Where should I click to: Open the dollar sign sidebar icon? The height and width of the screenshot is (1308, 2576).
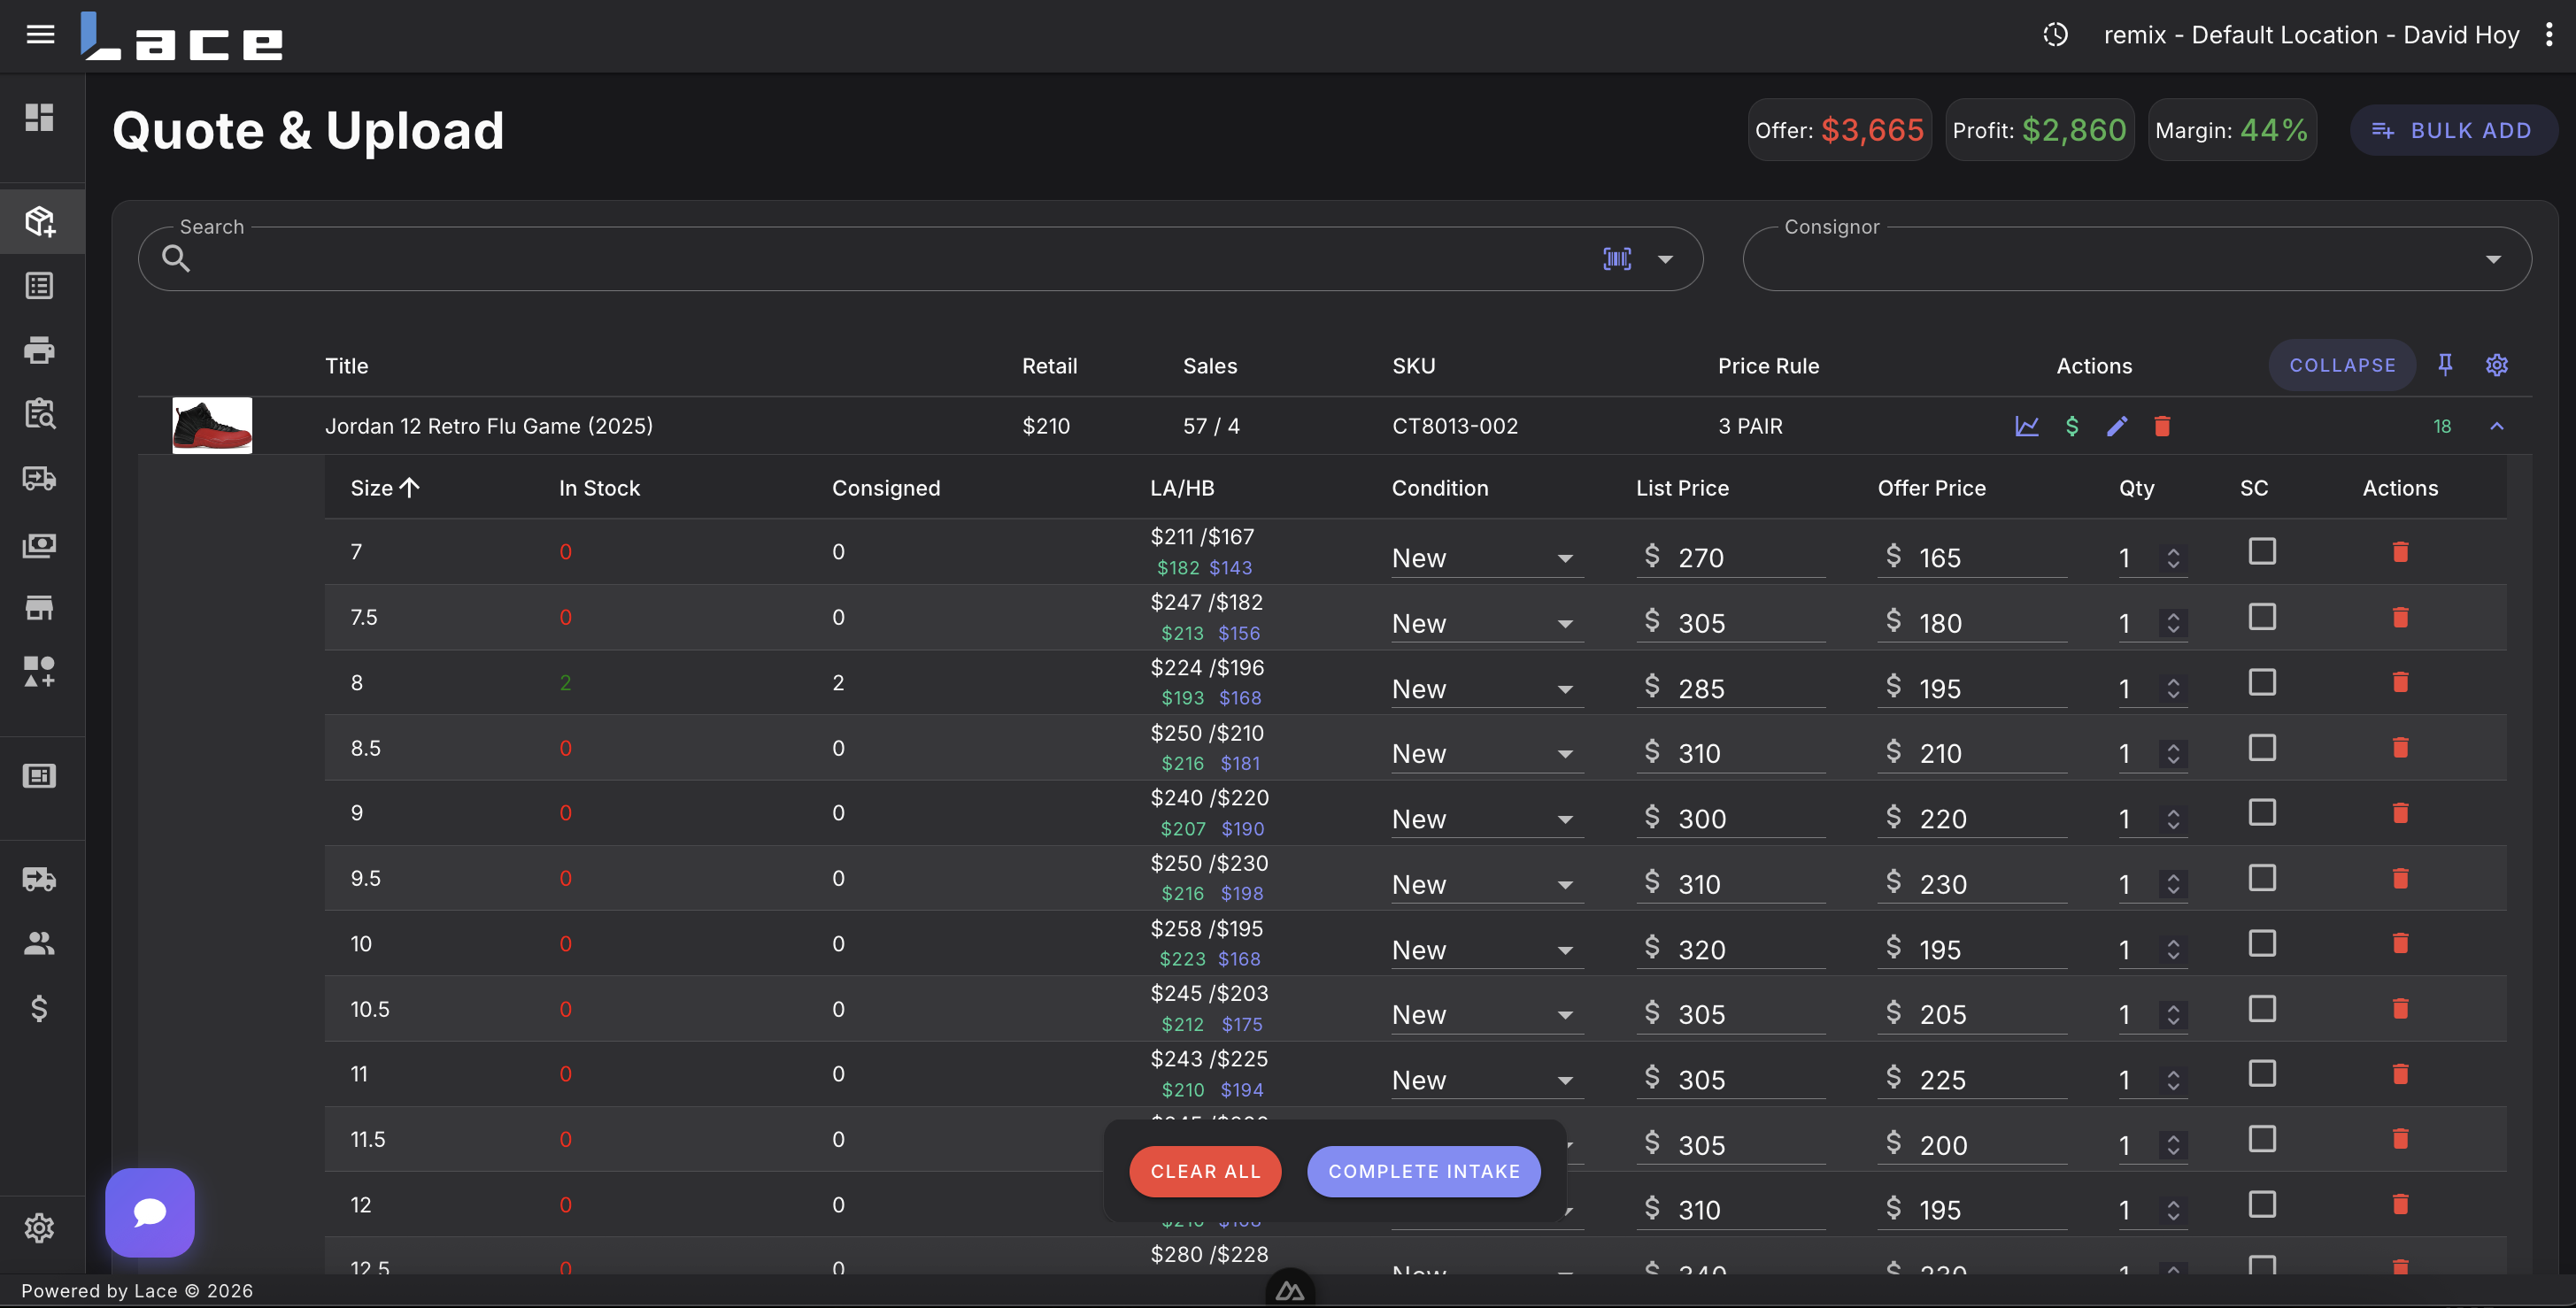click(39, 1008)
